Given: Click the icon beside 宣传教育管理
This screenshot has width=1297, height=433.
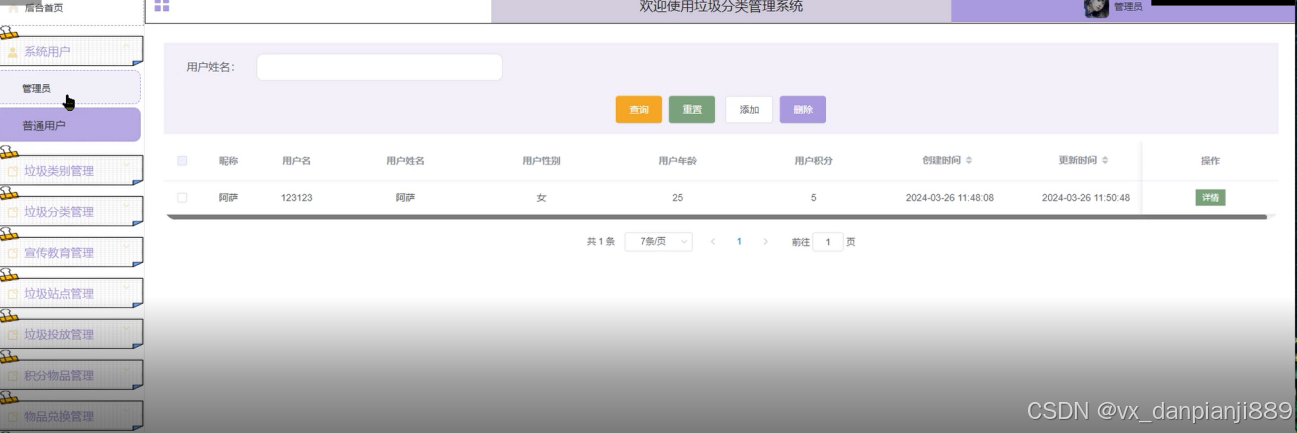Looking at the screenshot, I should pos(13,253).
